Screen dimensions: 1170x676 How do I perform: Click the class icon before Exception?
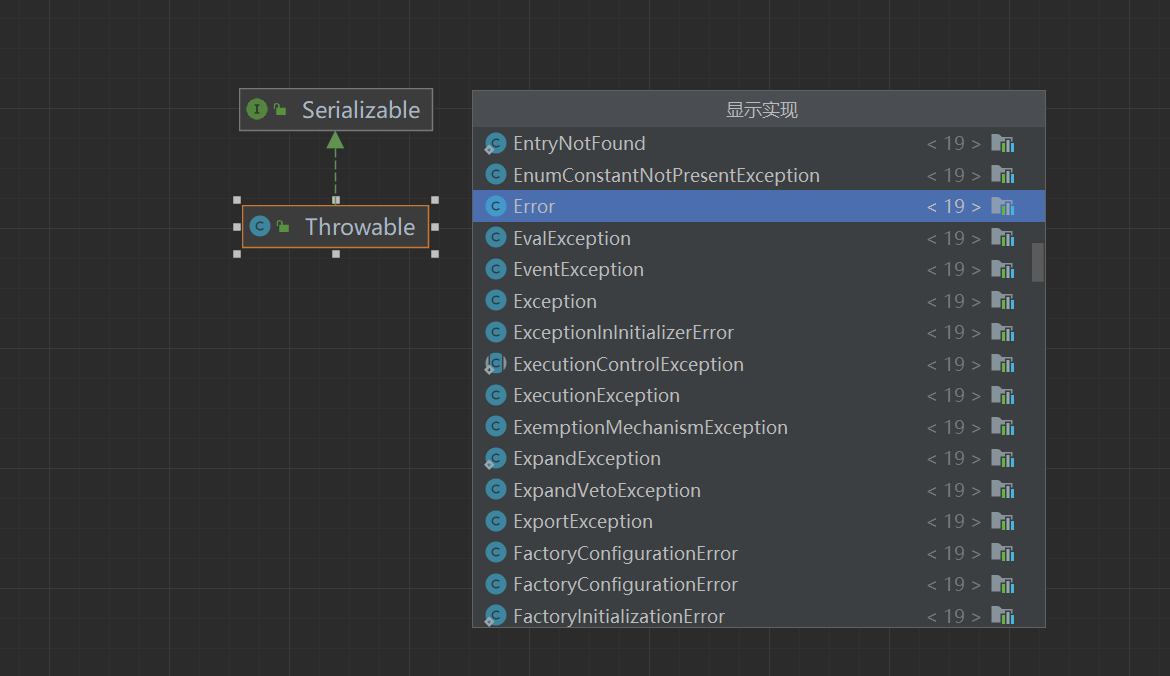pyautogui.click(x=496, y=300)
